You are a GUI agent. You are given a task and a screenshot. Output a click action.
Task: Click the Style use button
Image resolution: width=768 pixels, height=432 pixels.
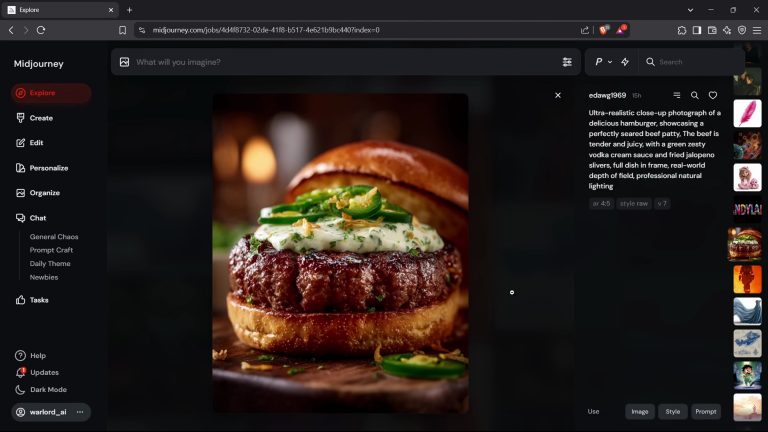tap(672, 412)
